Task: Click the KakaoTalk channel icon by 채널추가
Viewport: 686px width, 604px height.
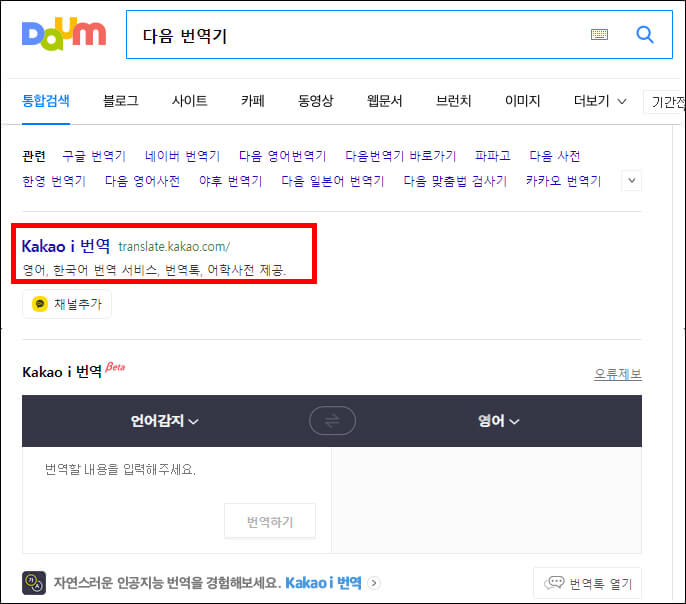Action: pos(40,304)
